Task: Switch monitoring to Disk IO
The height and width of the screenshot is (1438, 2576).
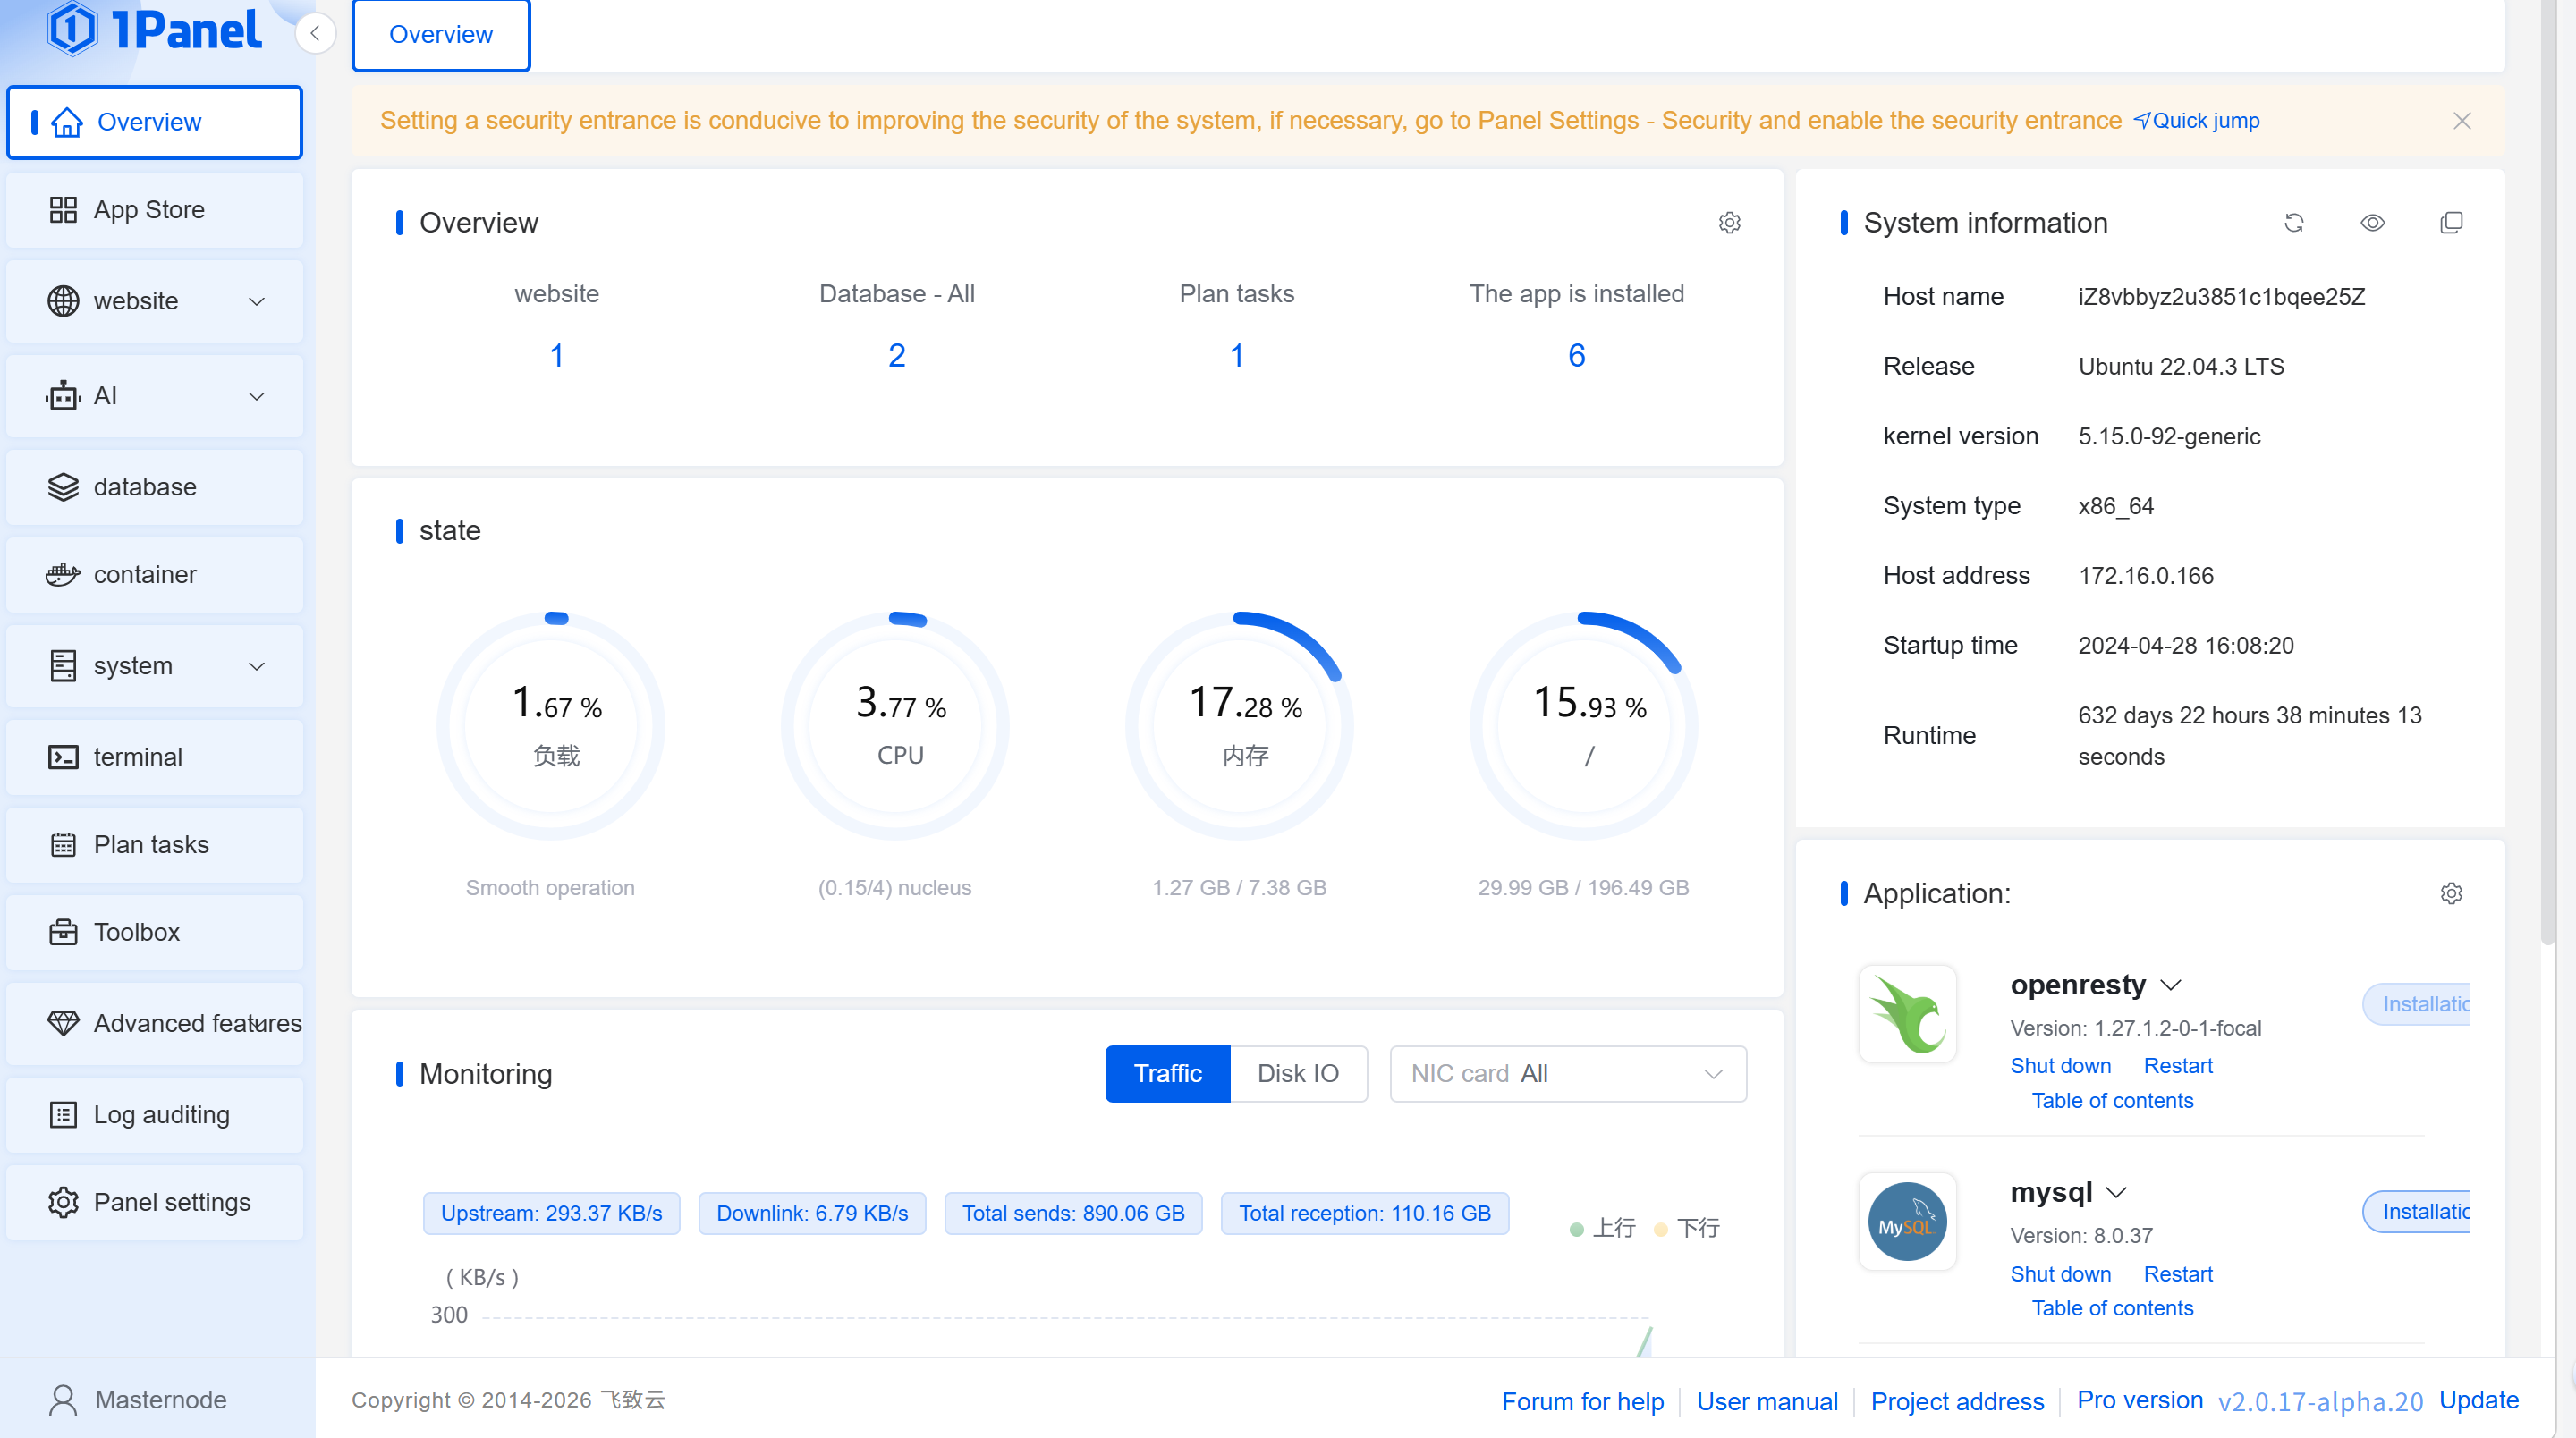Action: point(1297,1073)
